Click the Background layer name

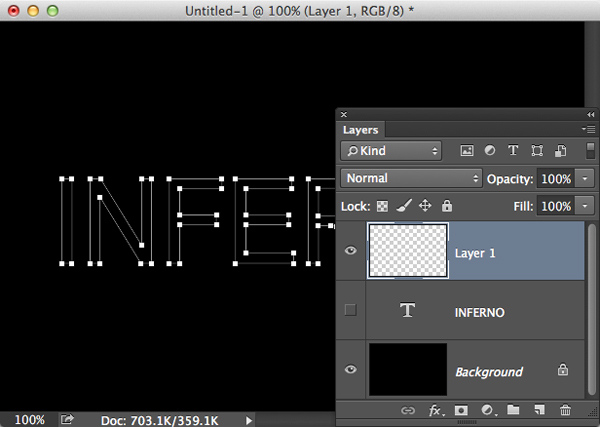pyautogui.click(x=489, y=372)
